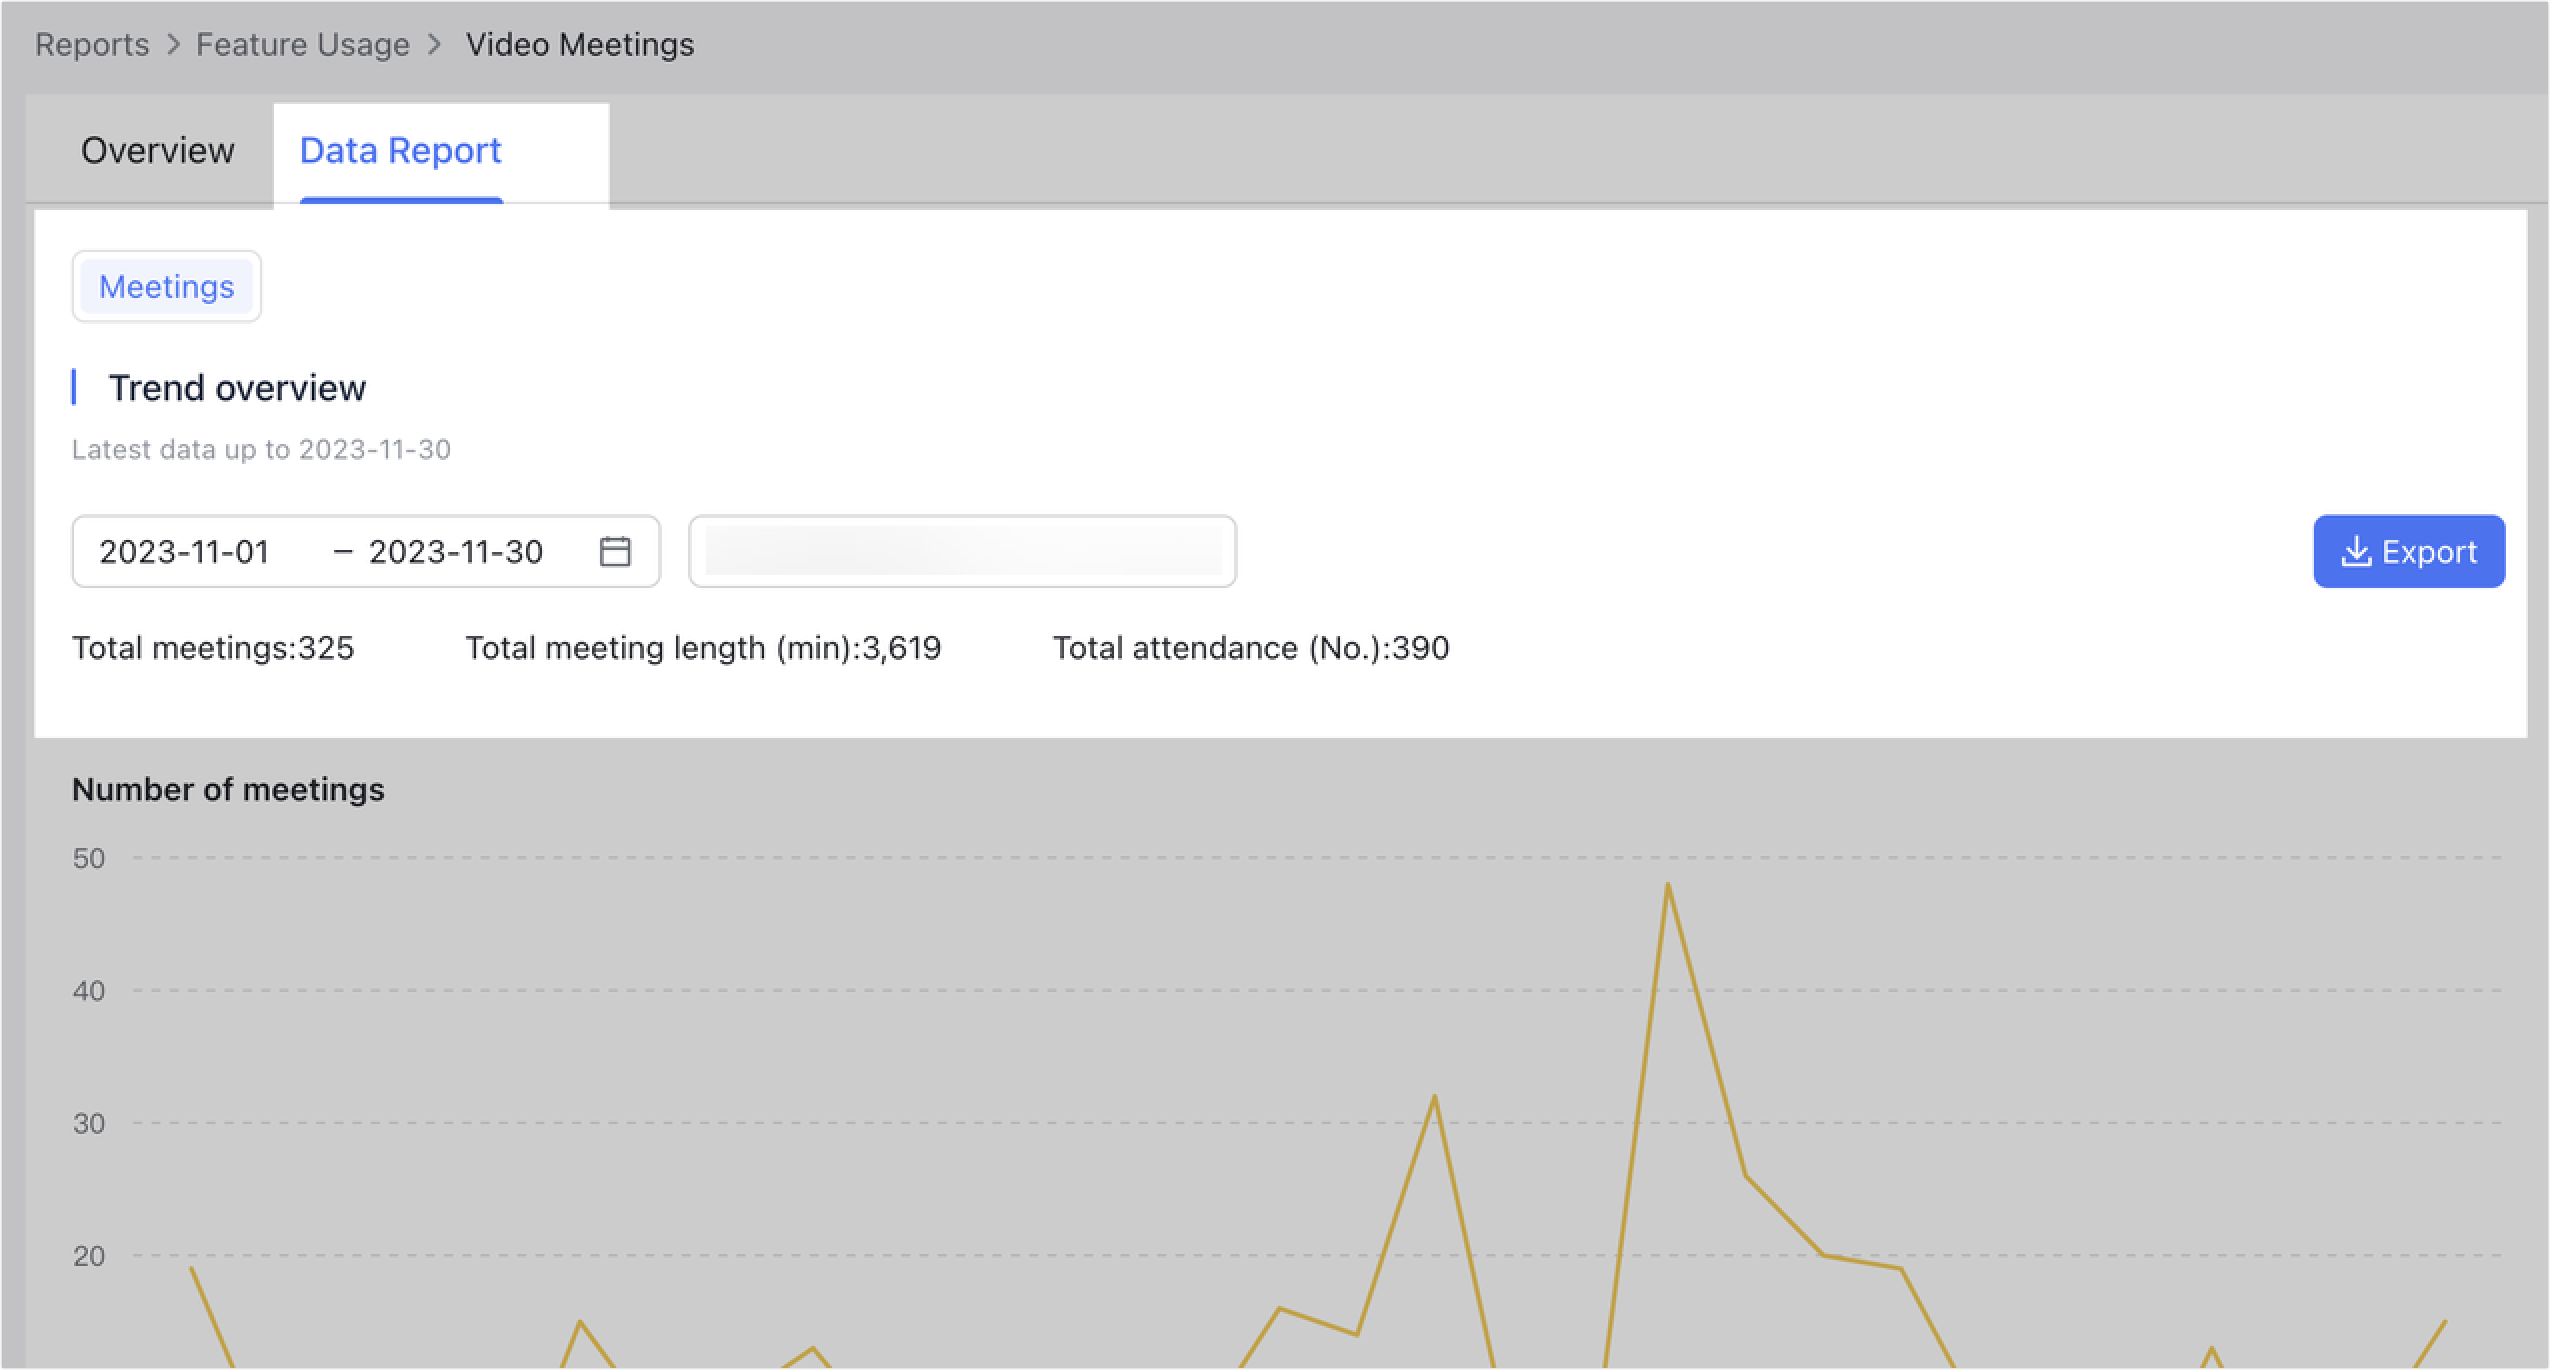Click Total attendance (No.):390 value
This screenshot has width=2550, height=1370.
[1251, 648]
